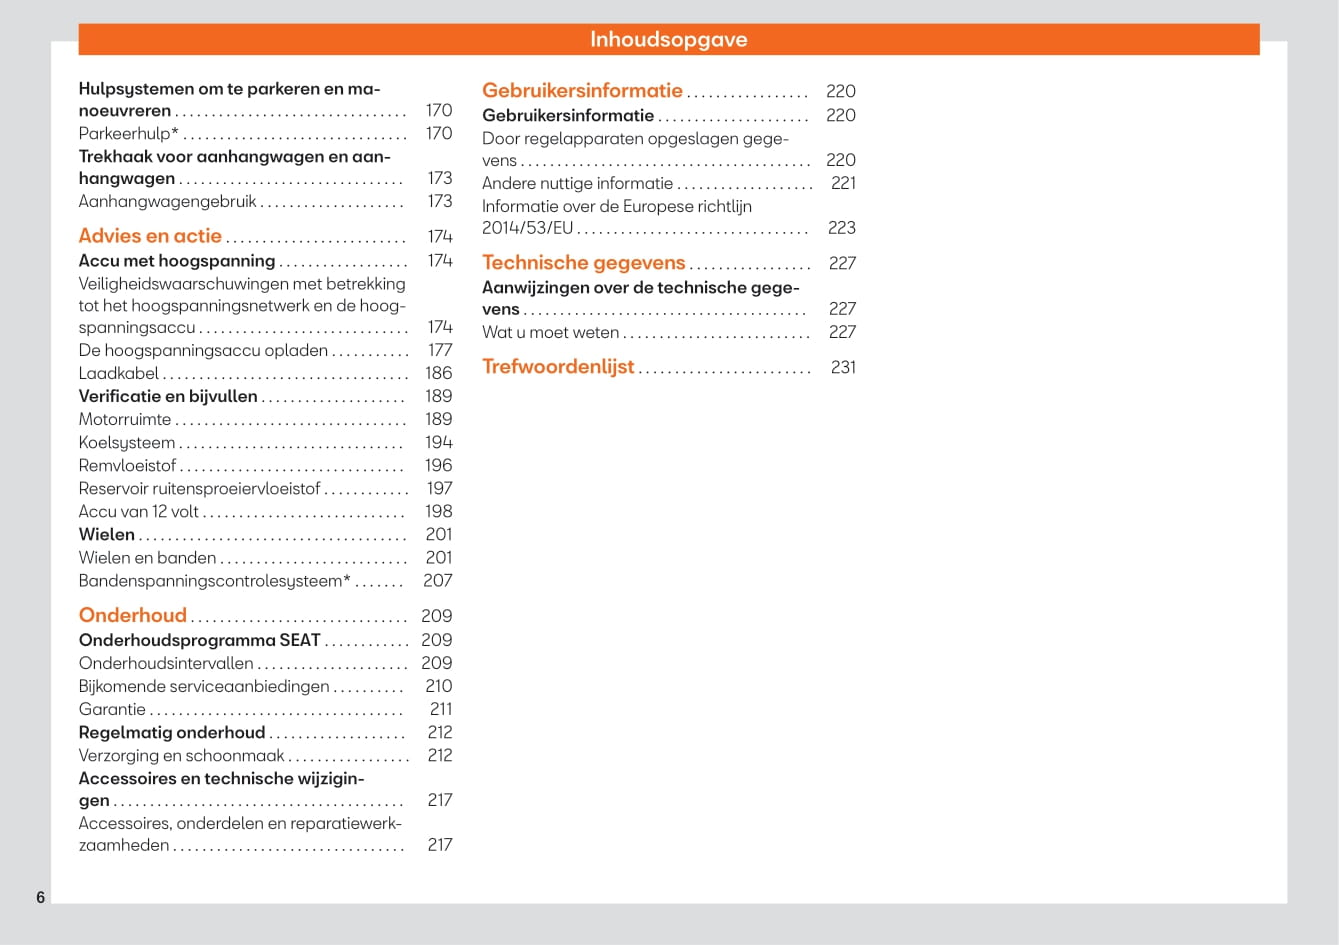Open the Garantie contents entry
The image size is (1339, 945).
[112, 710]
